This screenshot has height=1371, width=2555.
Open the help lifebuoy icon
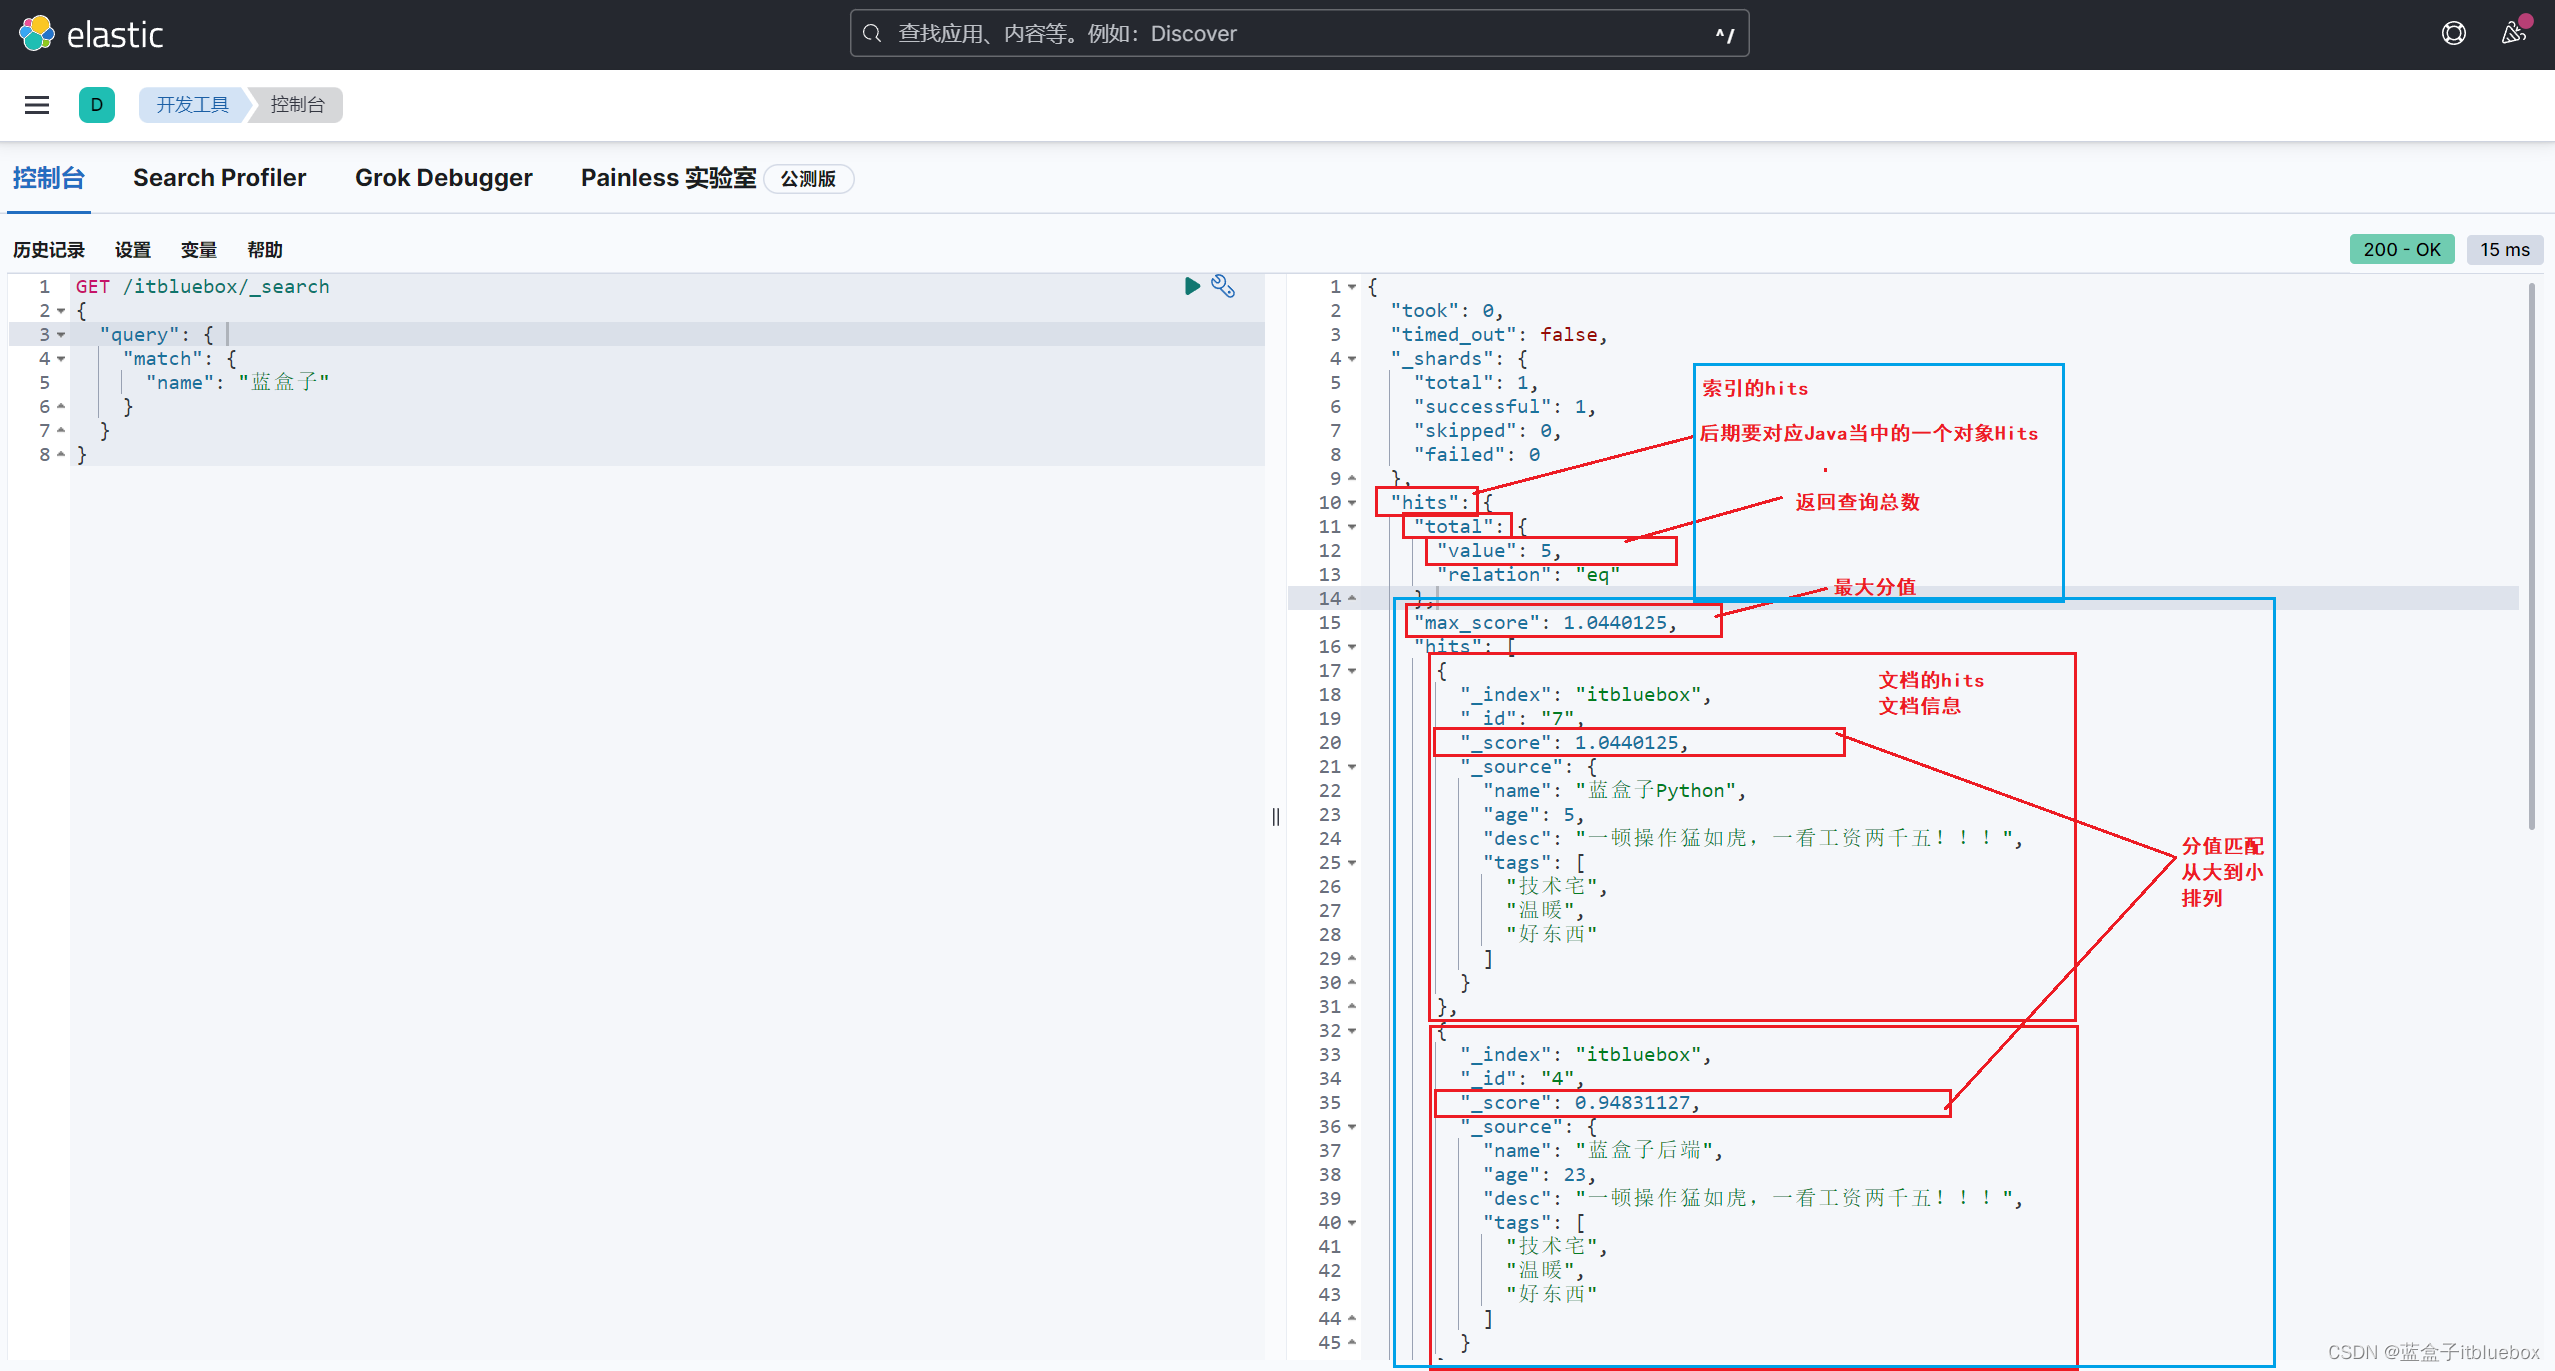pos(2453,34)
